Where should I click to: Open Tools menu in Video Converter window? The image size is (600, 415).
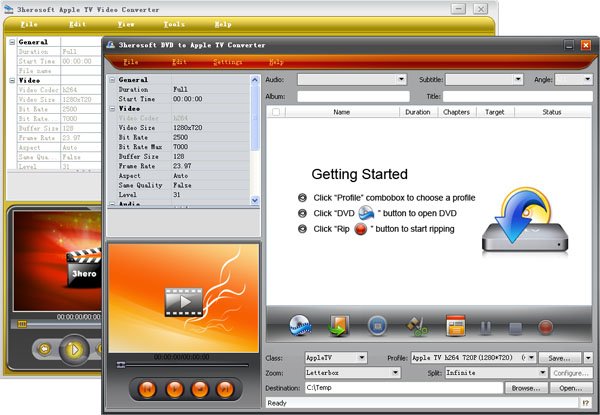pos(174,23)
